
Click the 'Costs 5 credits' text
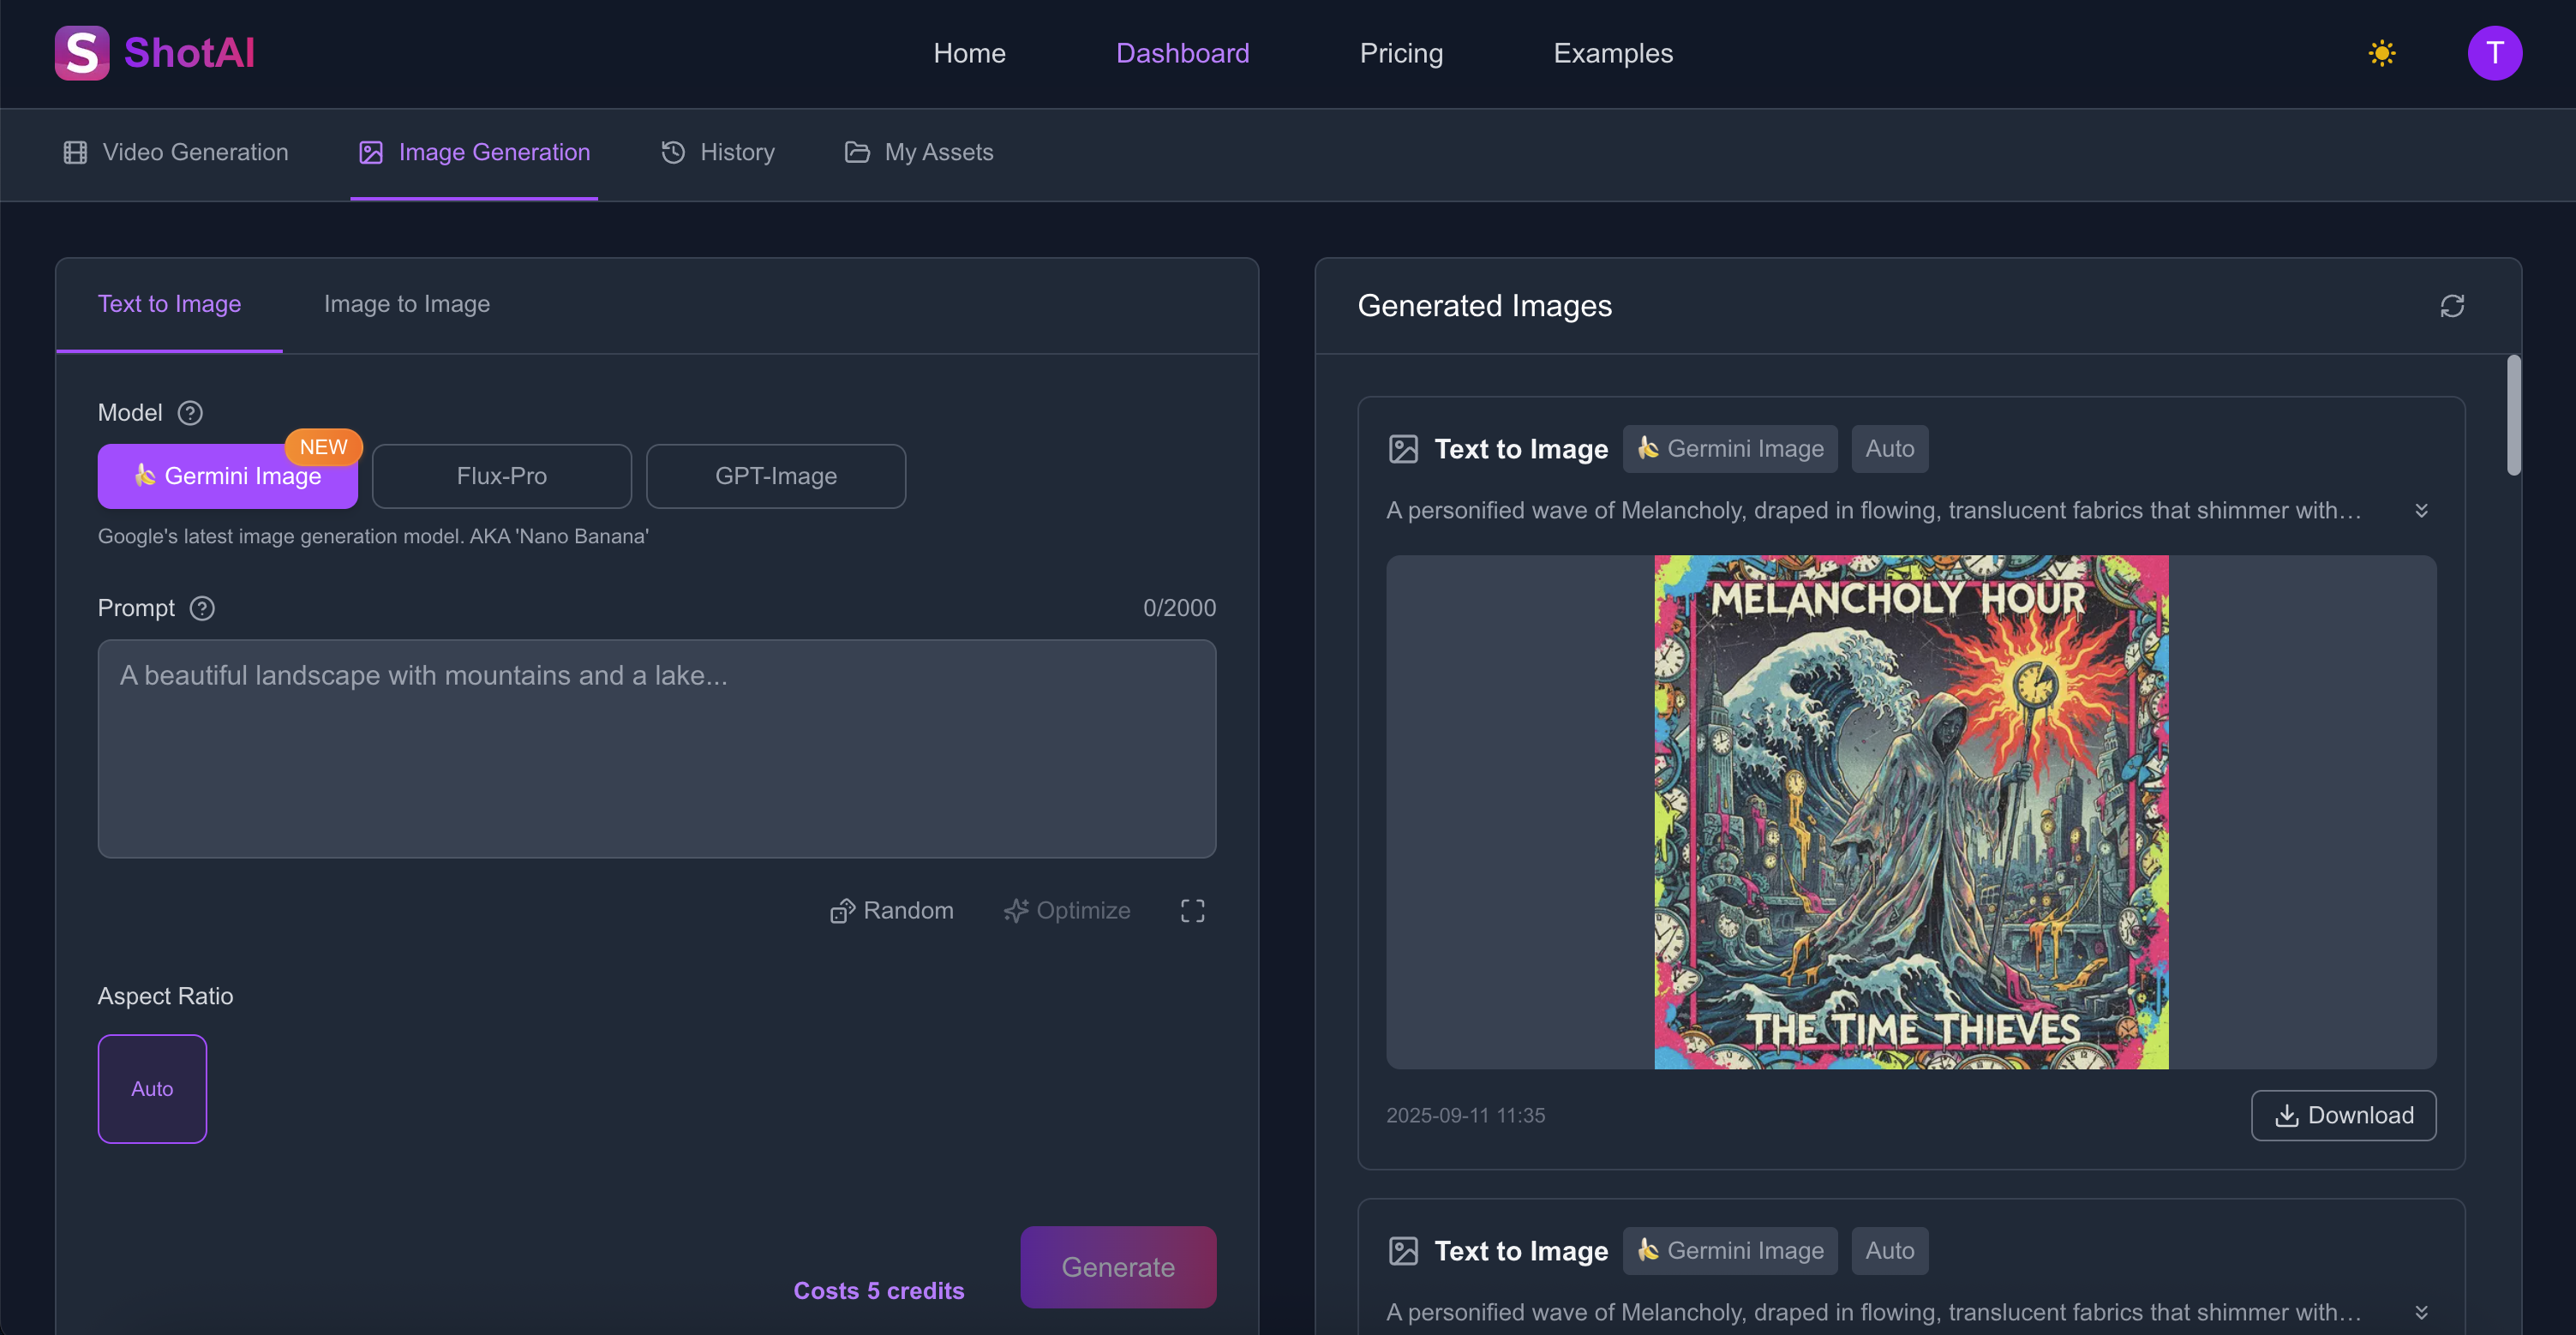tap(878, 1291)
